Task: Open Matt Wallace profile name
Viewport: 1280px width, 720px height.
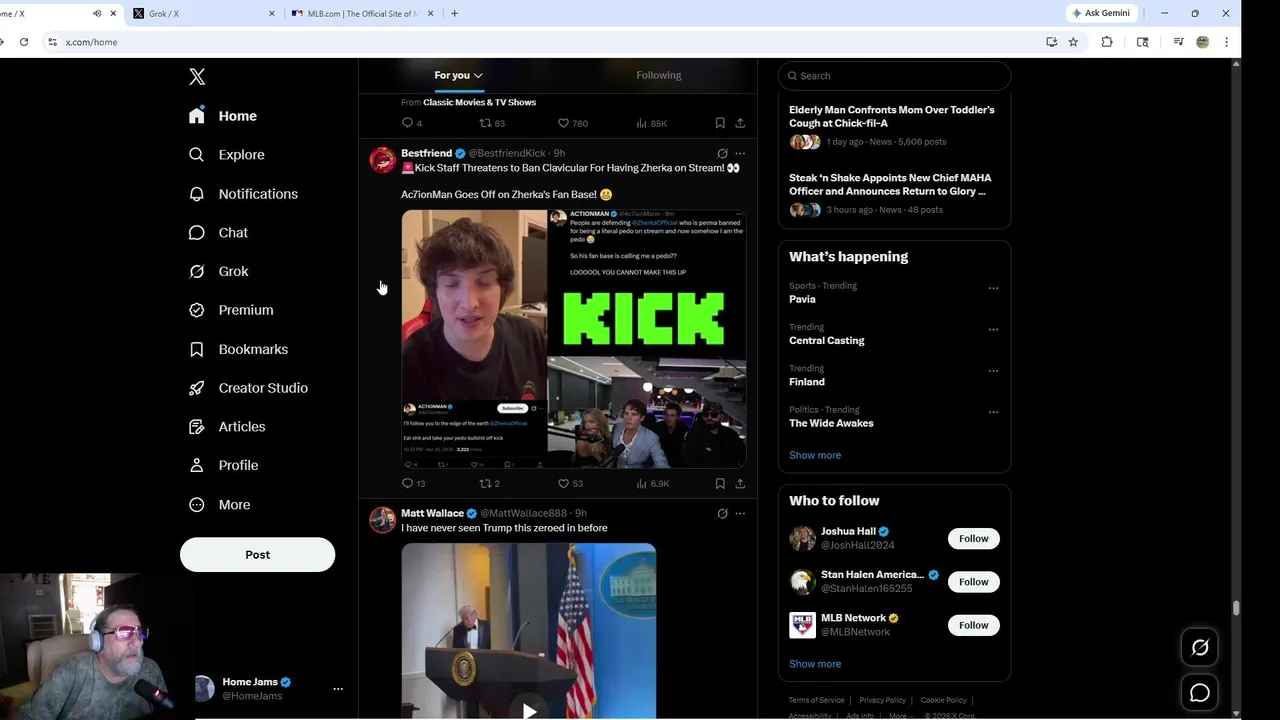Action: point(432,514)
